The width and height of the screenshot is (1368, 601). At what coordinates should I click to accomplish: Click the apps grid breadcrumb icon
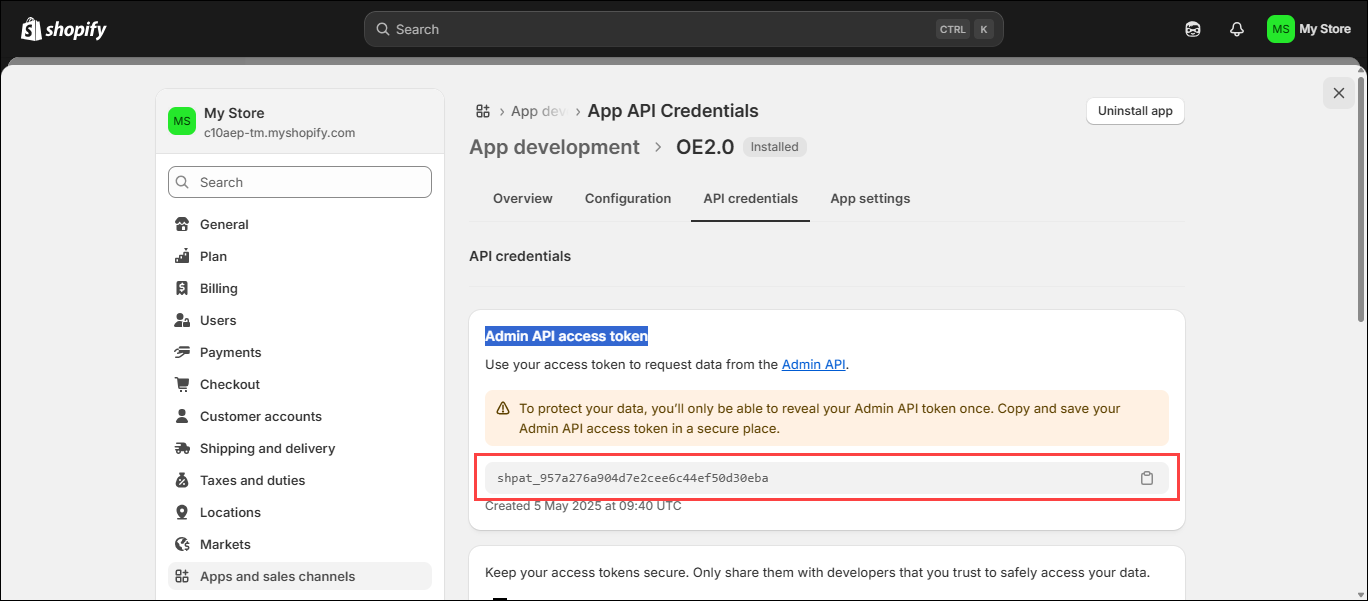pyautogui.click(x=483, y=111)
